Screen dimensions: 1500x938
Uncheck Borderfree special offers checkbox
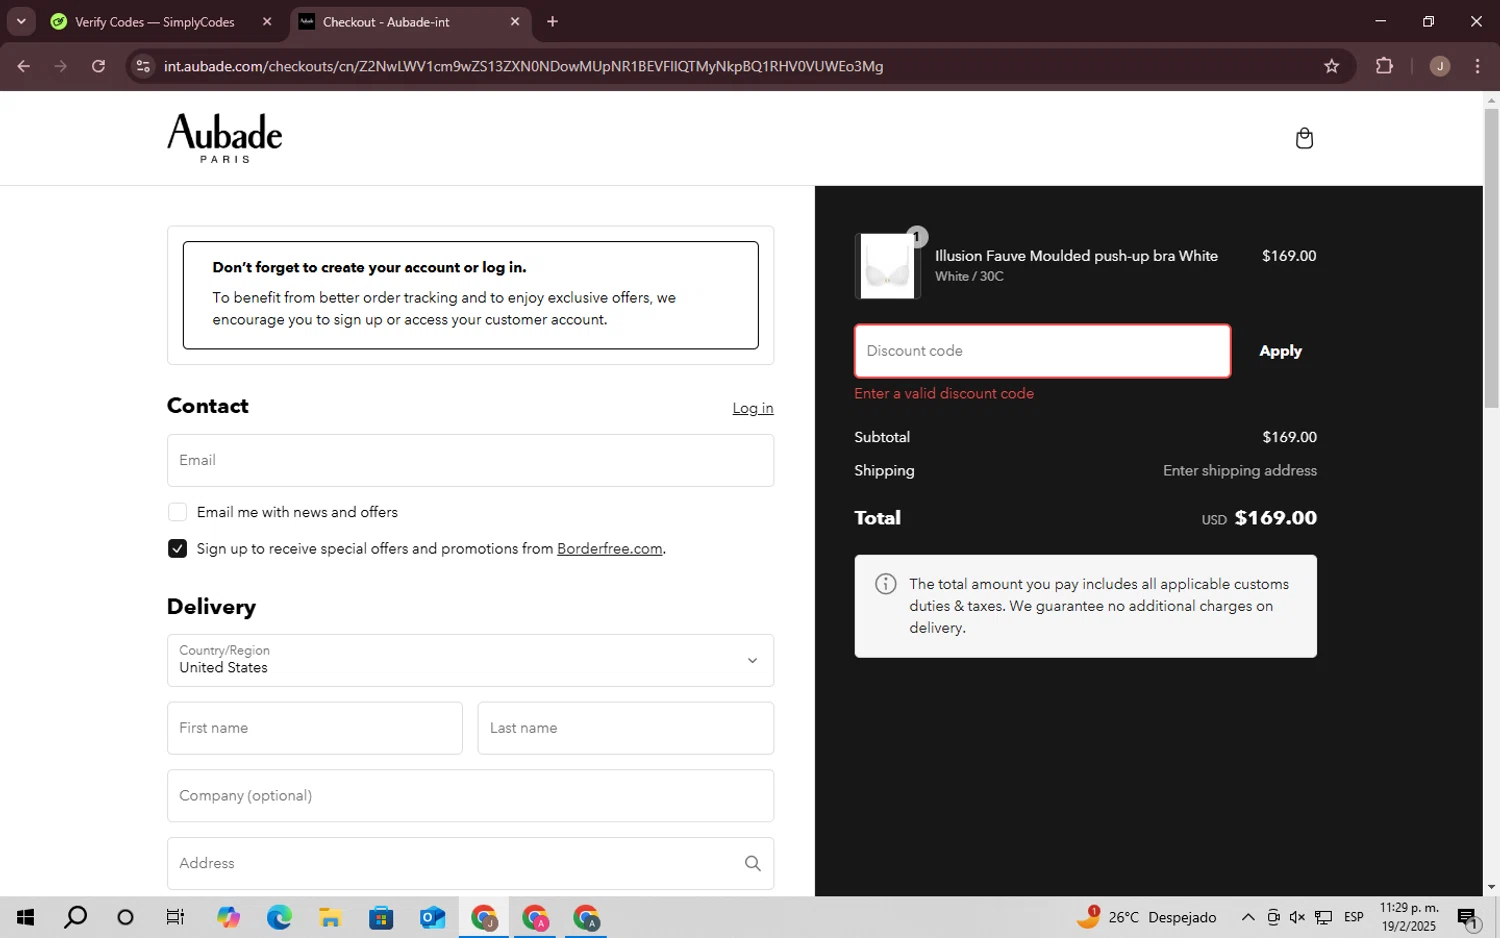tap(177, 548)
